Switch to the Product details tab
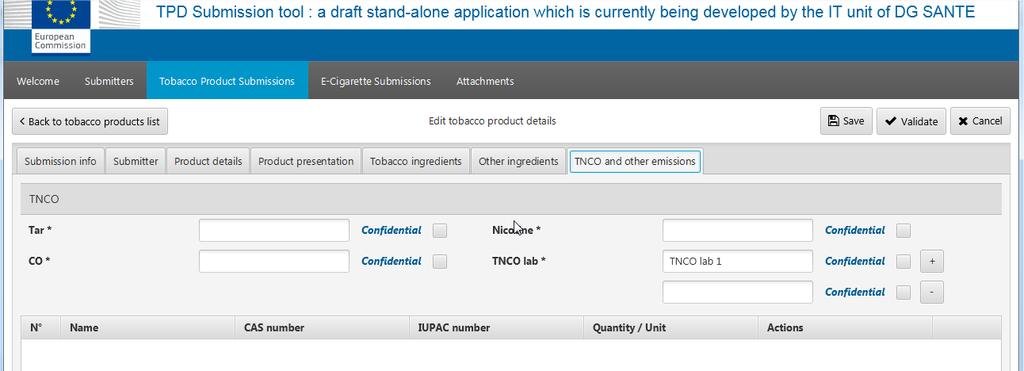The width and height of the screenshot is (1024, 371). click(x=208, y=161)
